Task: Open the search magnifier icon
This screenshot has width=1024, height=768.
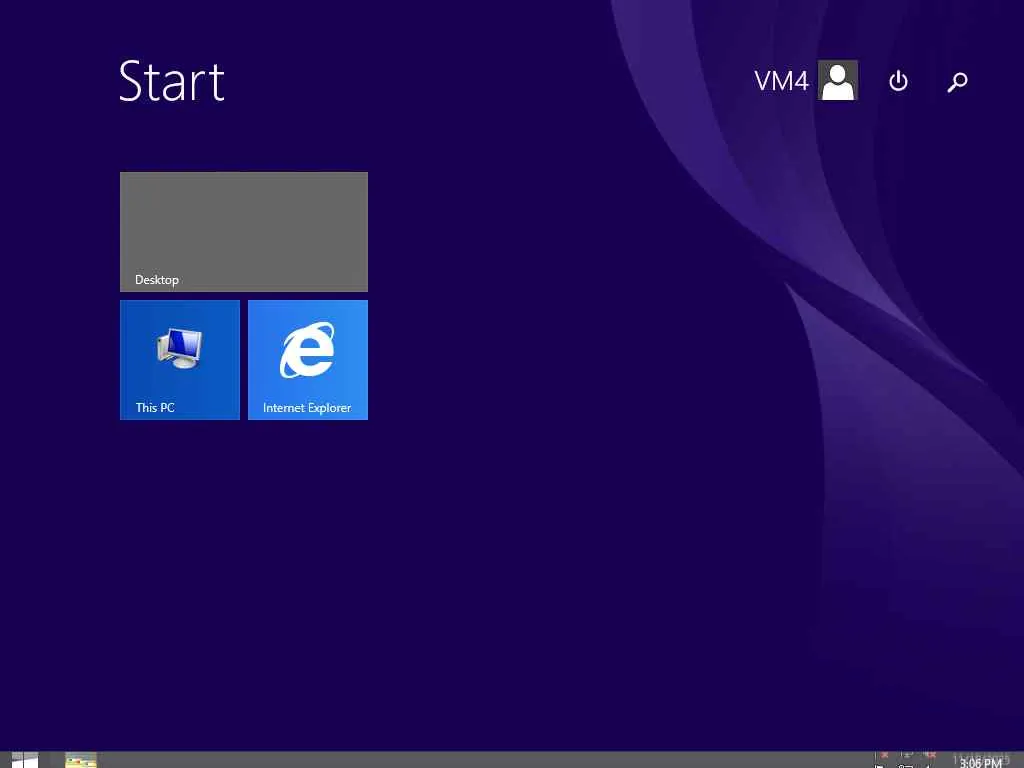Action: pos(957,82)
